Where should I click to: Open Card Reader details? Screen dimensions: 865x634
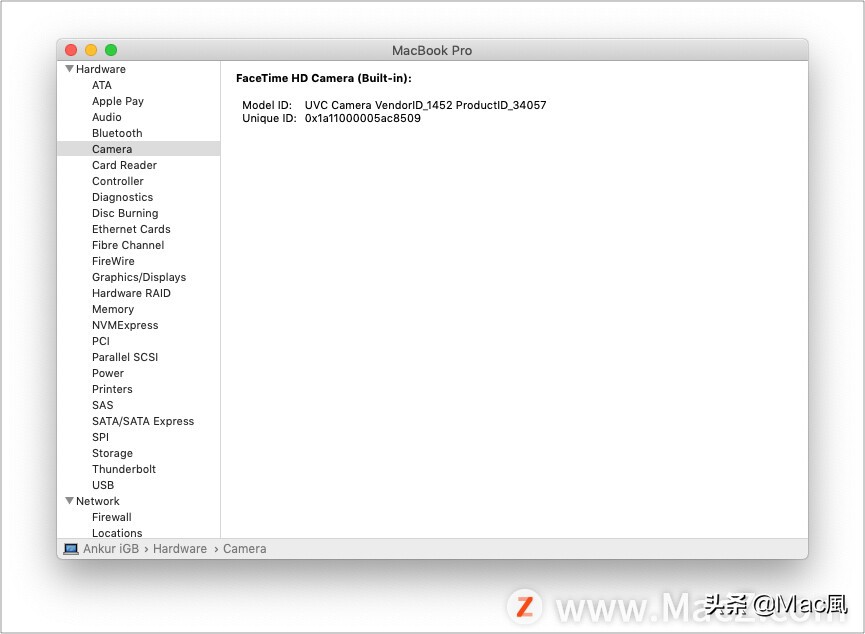tap(124, 165)
